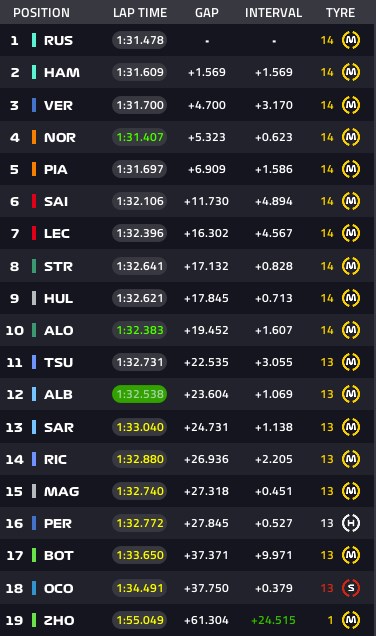Click the POSITION column header
The width and height of the screenshot is (376, 636).
[x=41, y=13]
